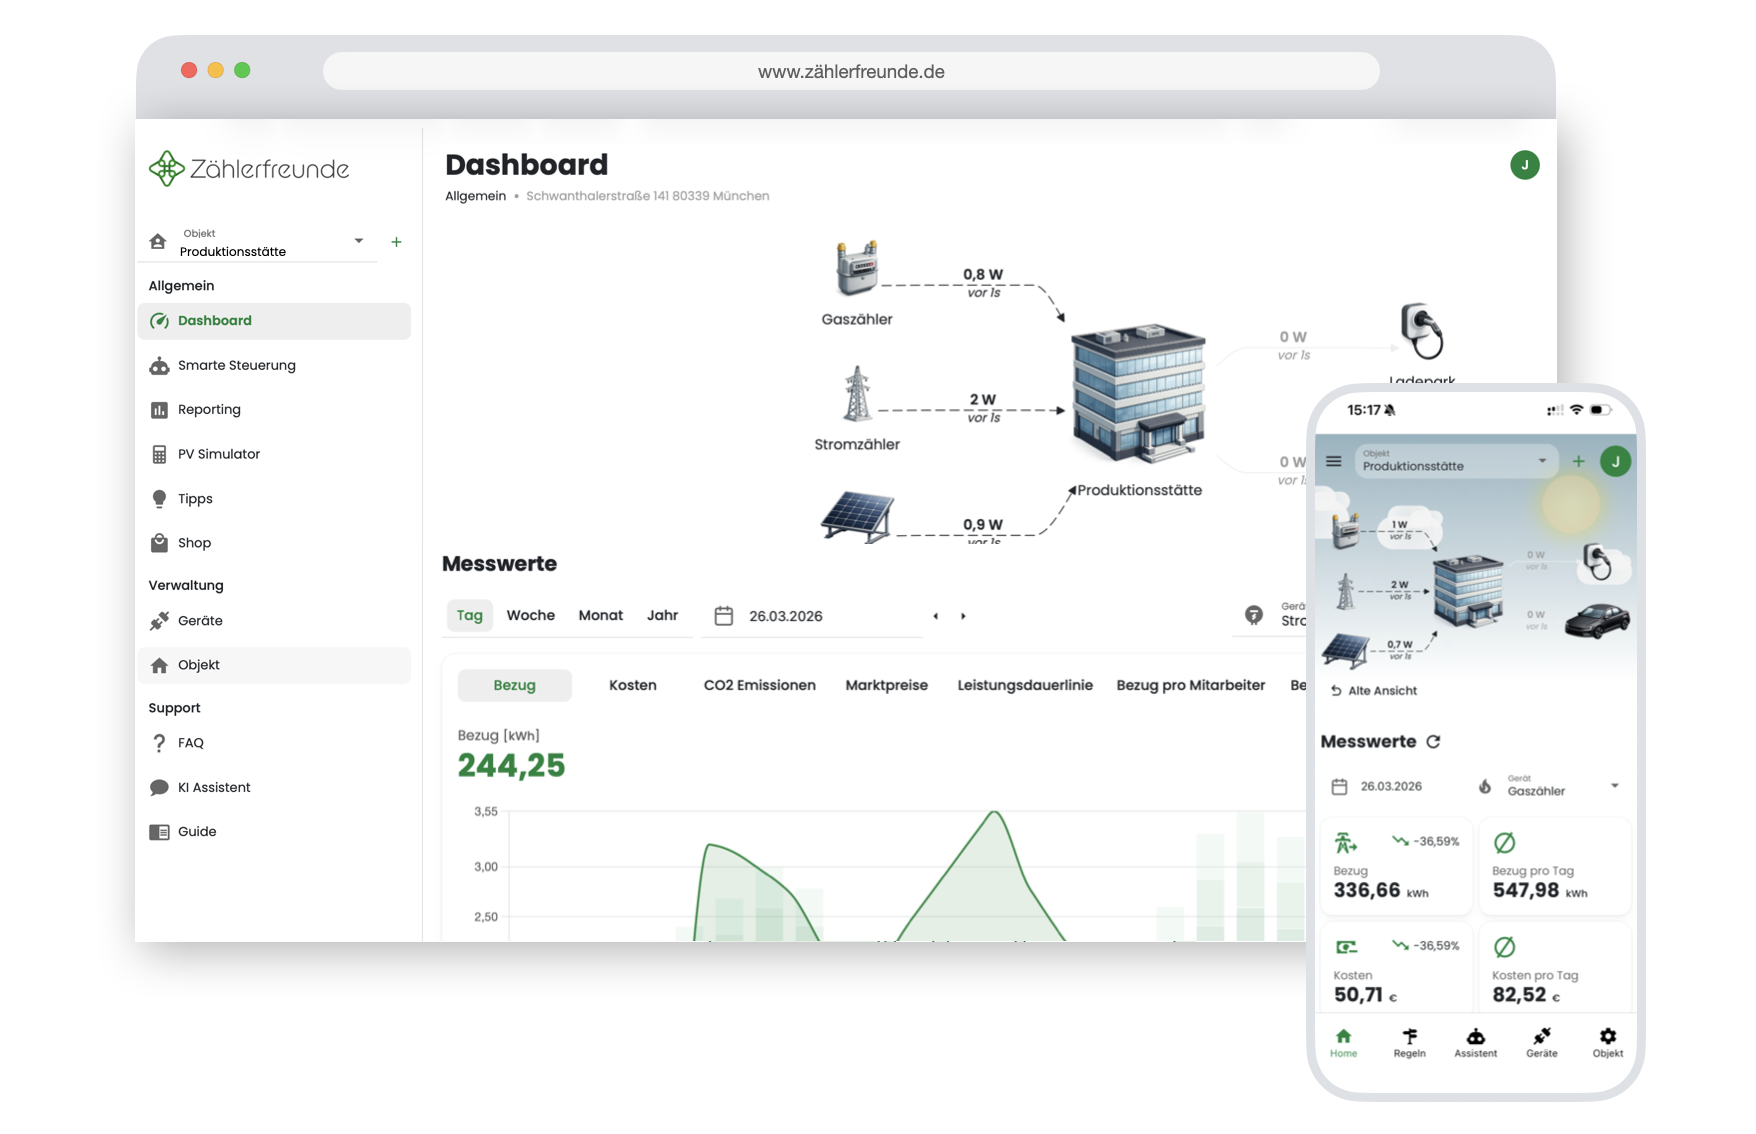
Task: Open the Smarte Steuerung page
Action: pyautogui.click(x=236, y=365)
